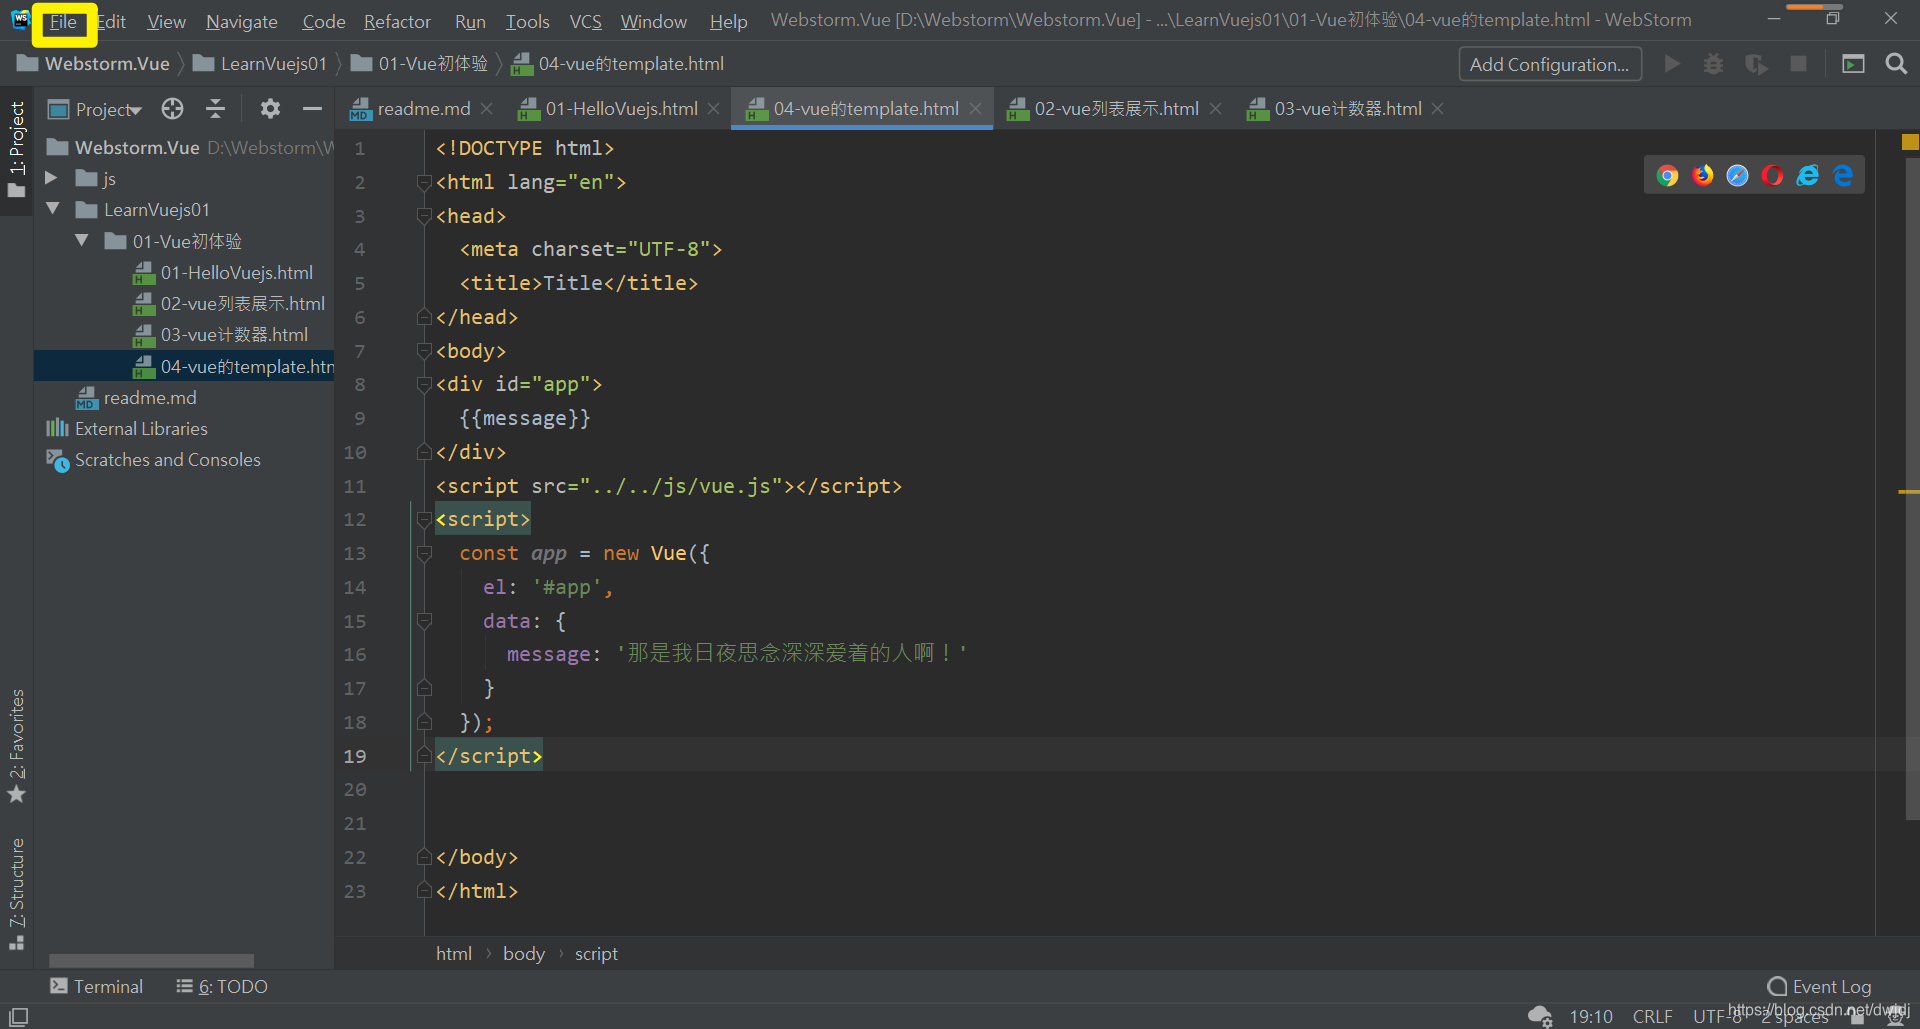Open the Project view dropdown
This screenshot has height=1029, width=1920.
pyautogui.click(x=96, y=109)
